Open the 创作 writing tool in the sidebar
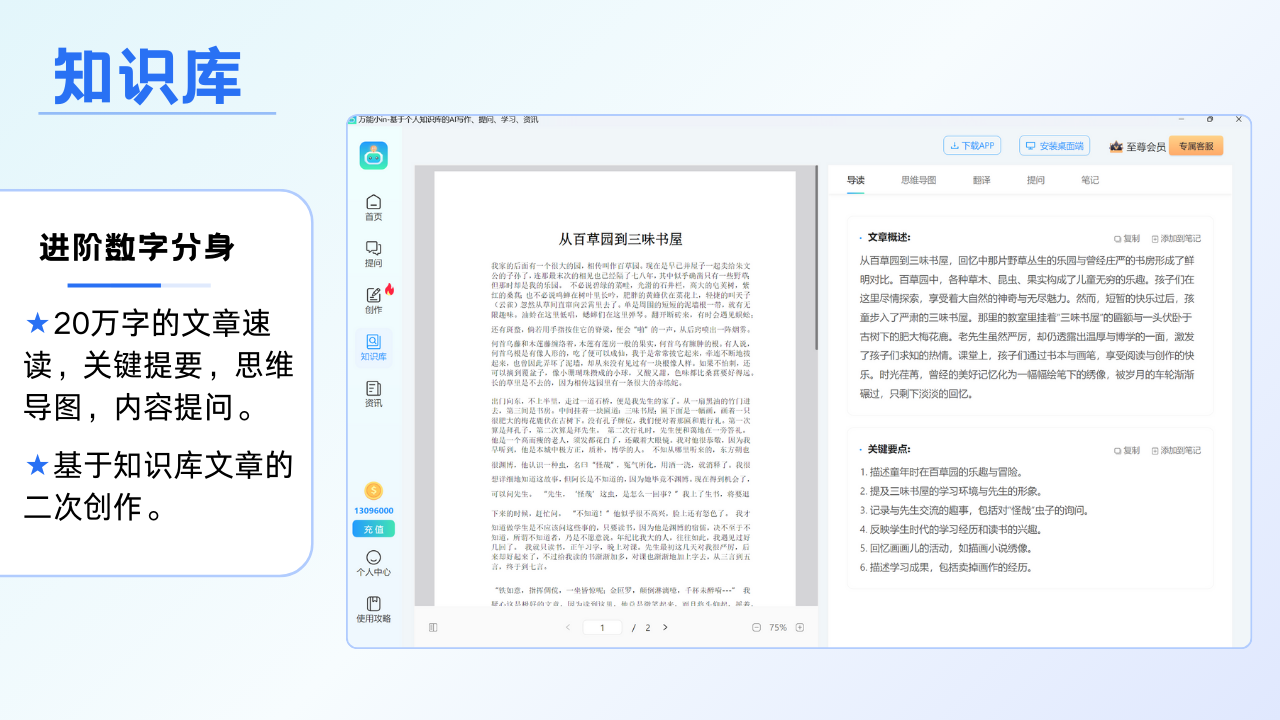 pyautogui.click(x=374, y=302)
